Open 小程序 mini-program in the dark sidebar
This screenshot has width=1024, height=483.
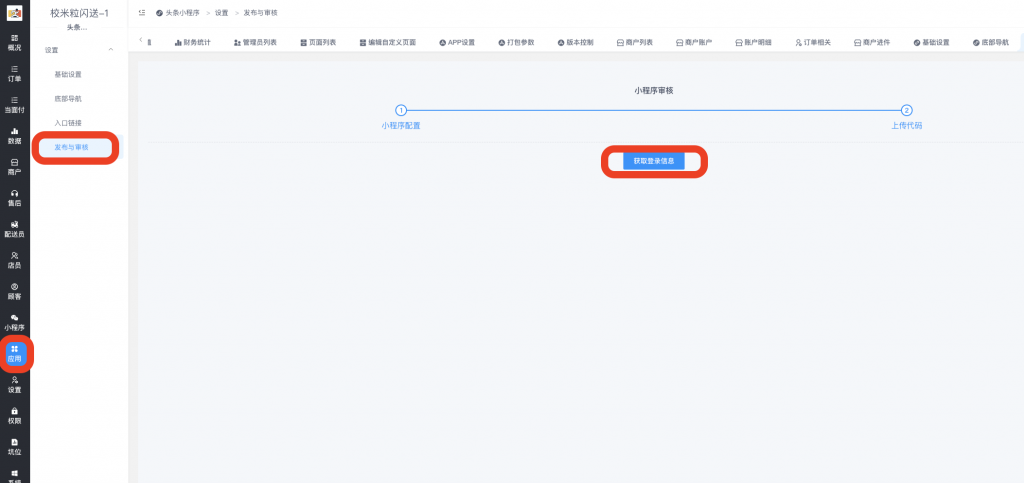pyautogui.click(x=14, y=322)
